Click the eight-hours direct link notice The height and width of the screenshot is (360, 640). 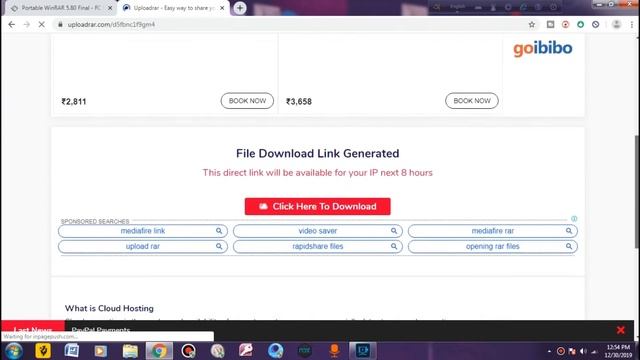[x=318, y=173]
